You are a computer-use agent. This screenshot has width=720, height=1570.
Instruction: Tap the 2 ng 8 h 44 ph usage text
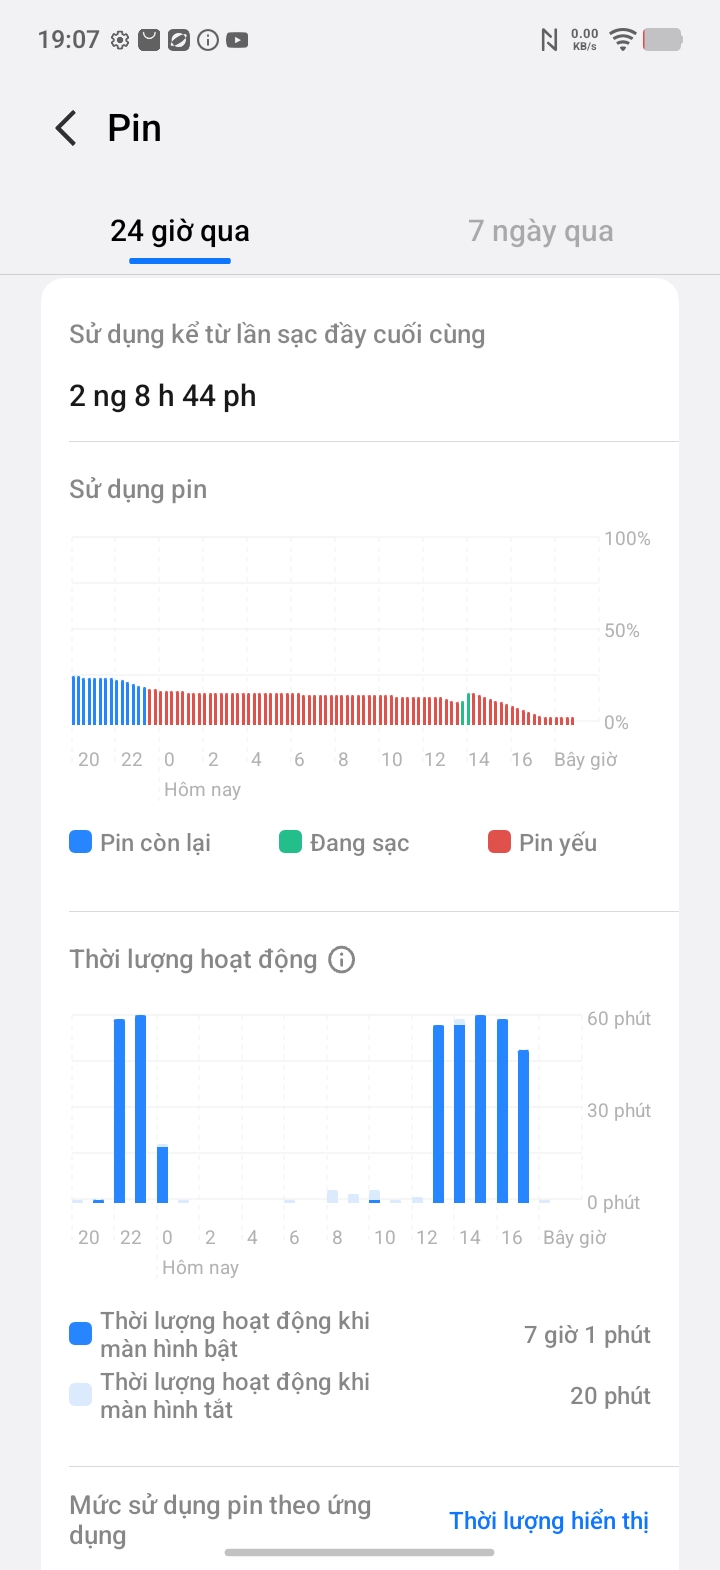tap(163, 396)
